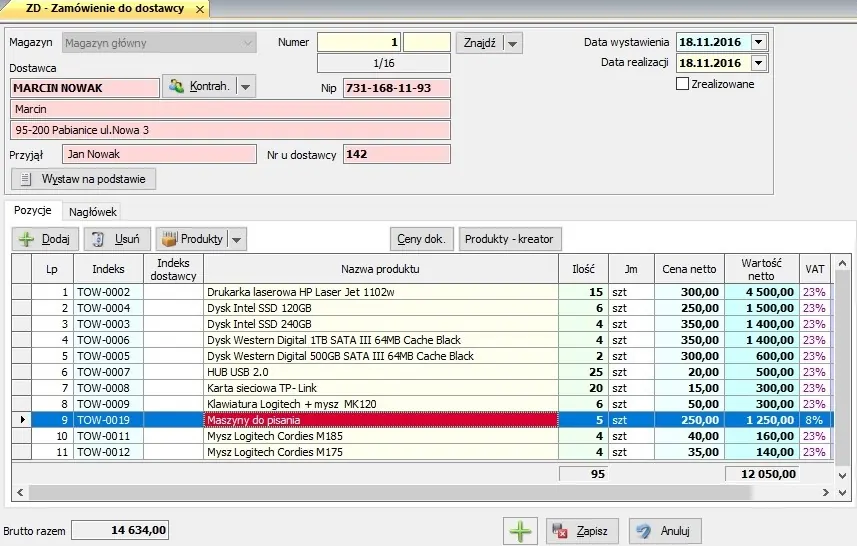857x546 pixels.
Task: Click the VAT column header
Action: [814, 269]
